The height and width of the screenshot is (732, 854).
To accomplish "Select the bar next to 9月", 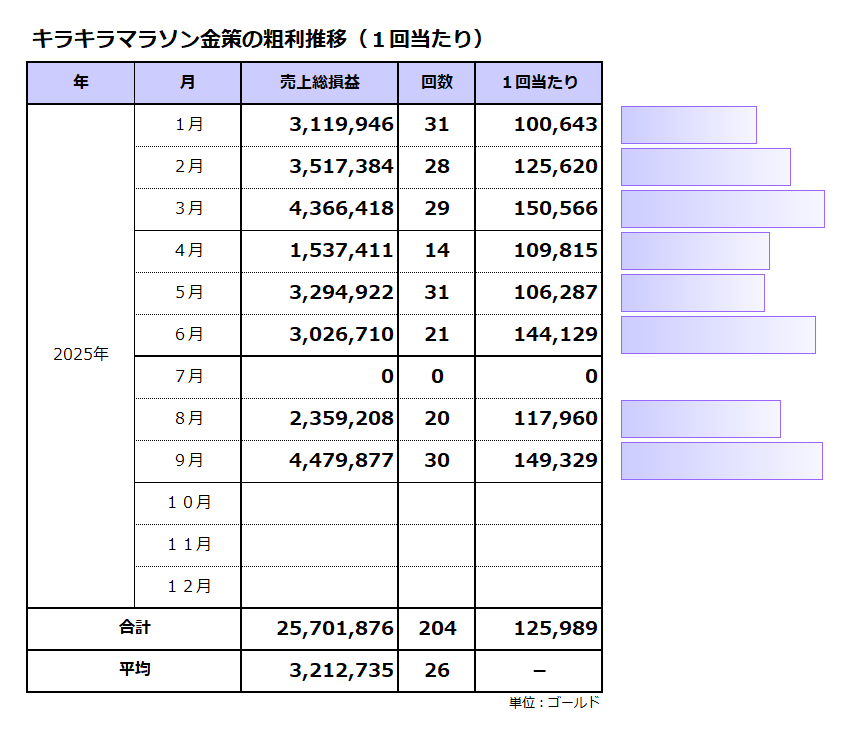I will click(x=721, y=461).
